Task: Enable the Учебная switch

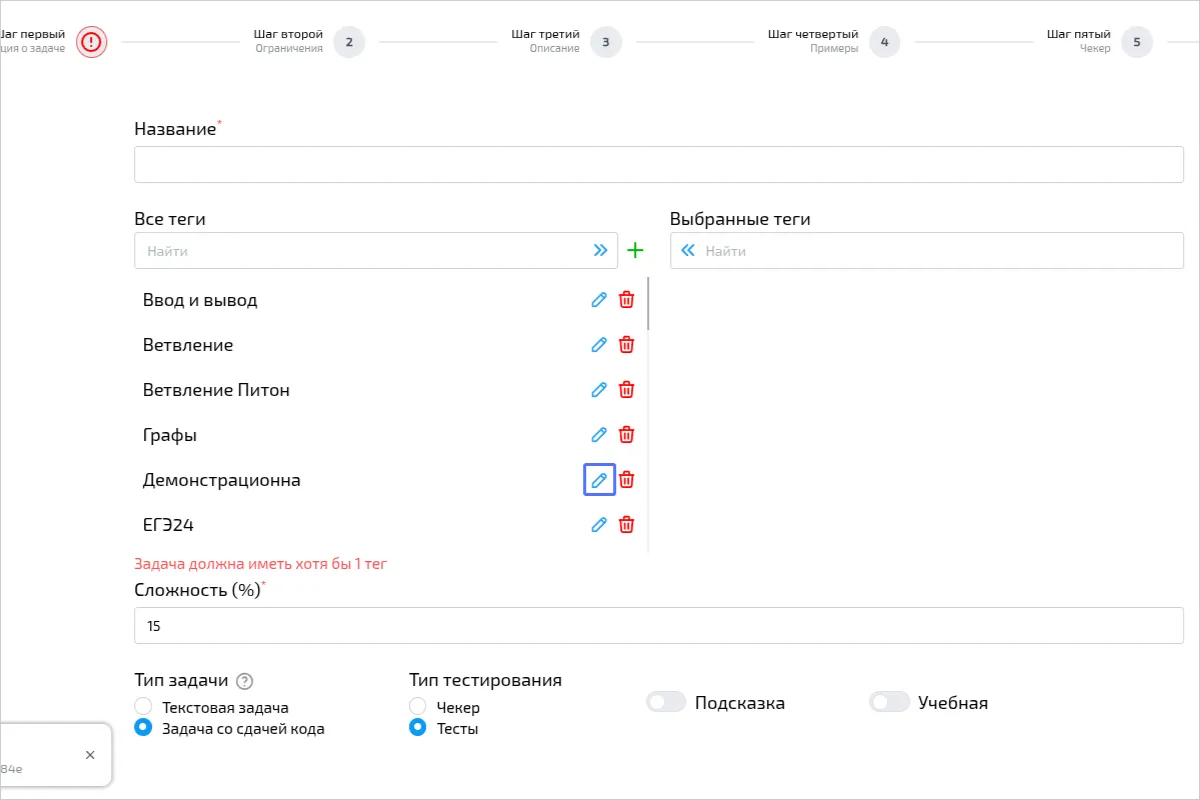Action: [889, 703]
